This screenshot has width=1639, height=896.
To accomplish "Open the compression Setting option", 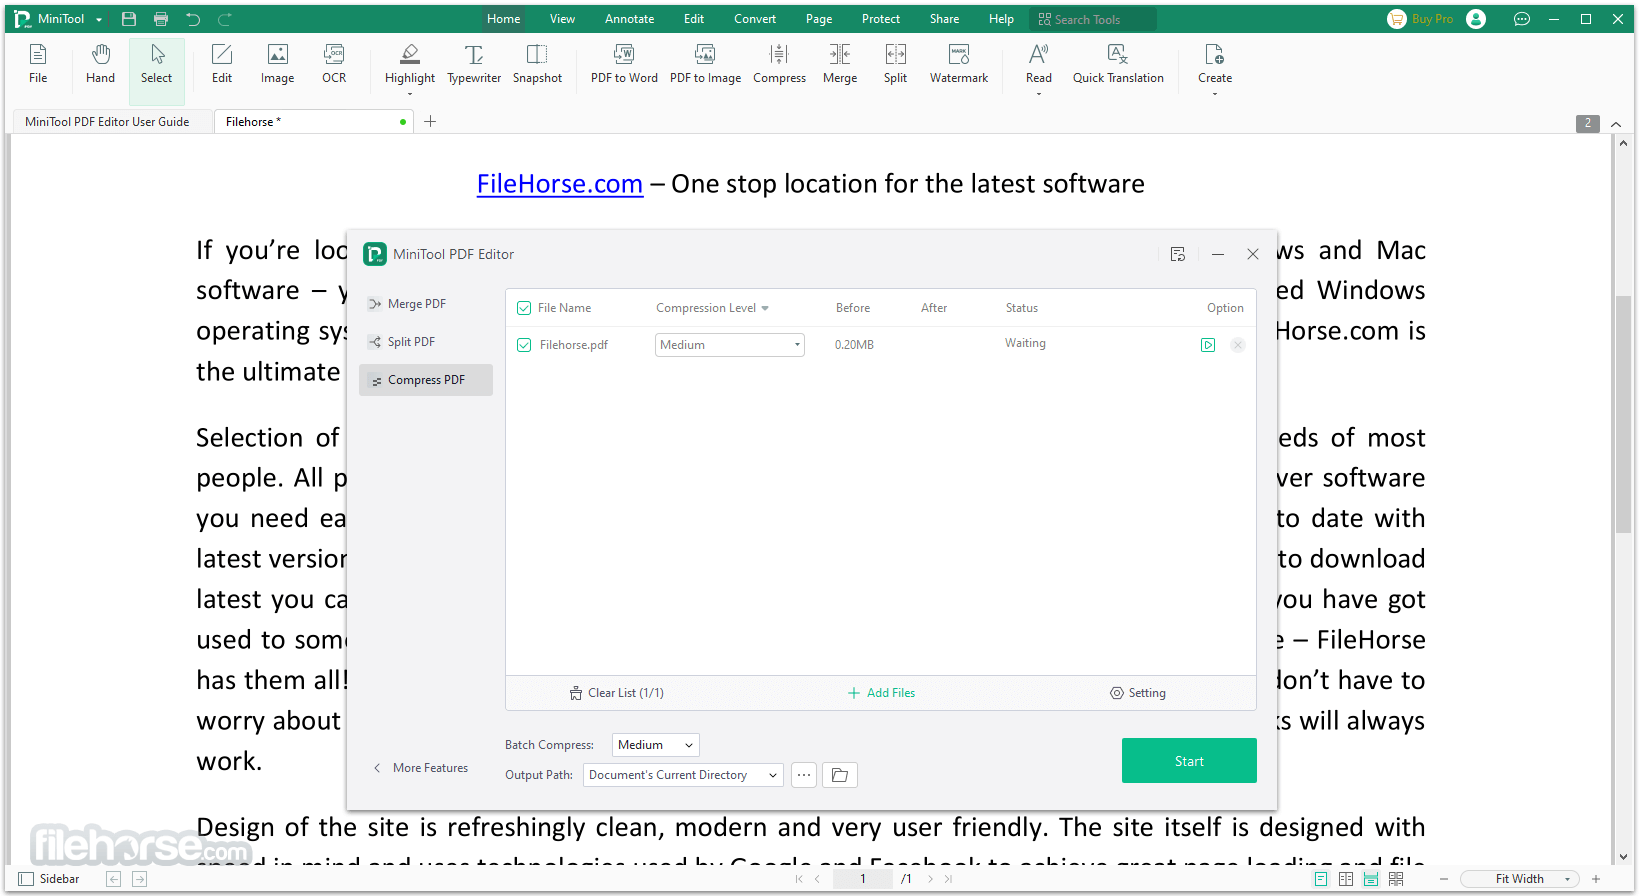I will click(1138, 693).
